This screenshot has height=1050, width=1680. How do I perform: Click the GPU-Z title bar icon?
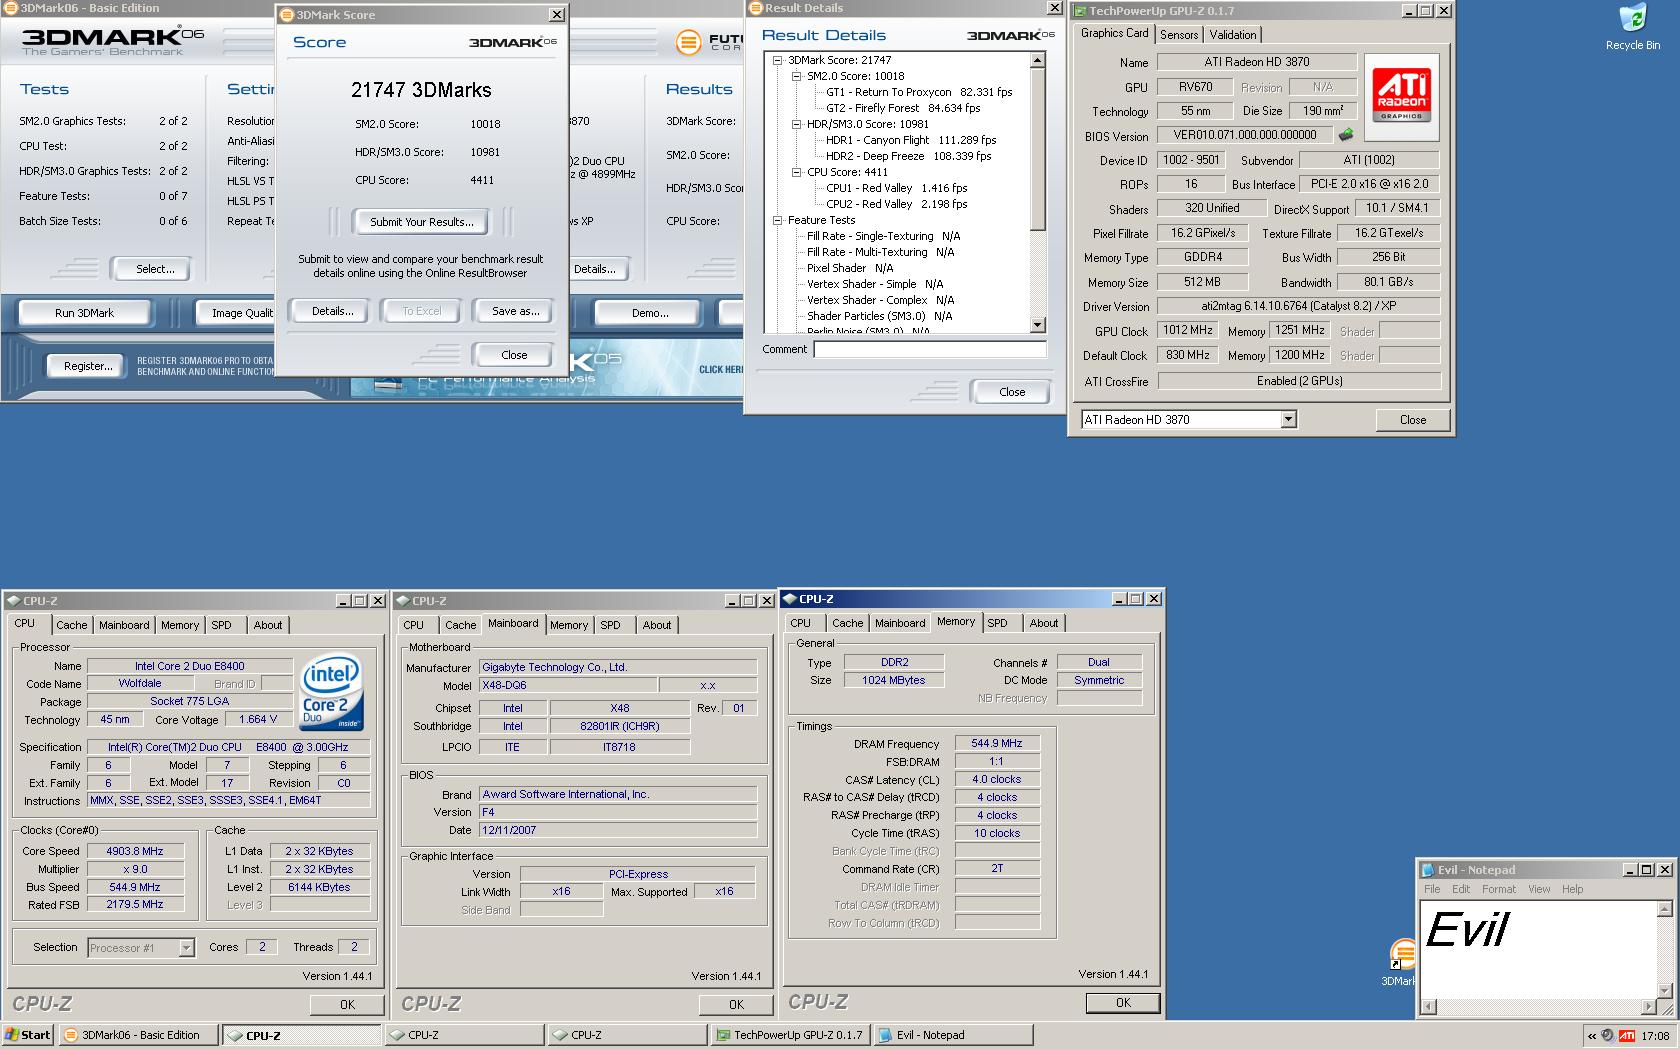pos(1080,11)
